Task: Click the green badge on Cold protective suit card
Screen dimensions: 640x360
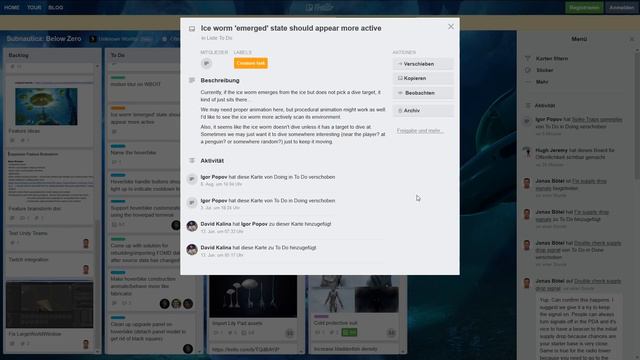Action: pyautogui.click(x=349, y=333)
